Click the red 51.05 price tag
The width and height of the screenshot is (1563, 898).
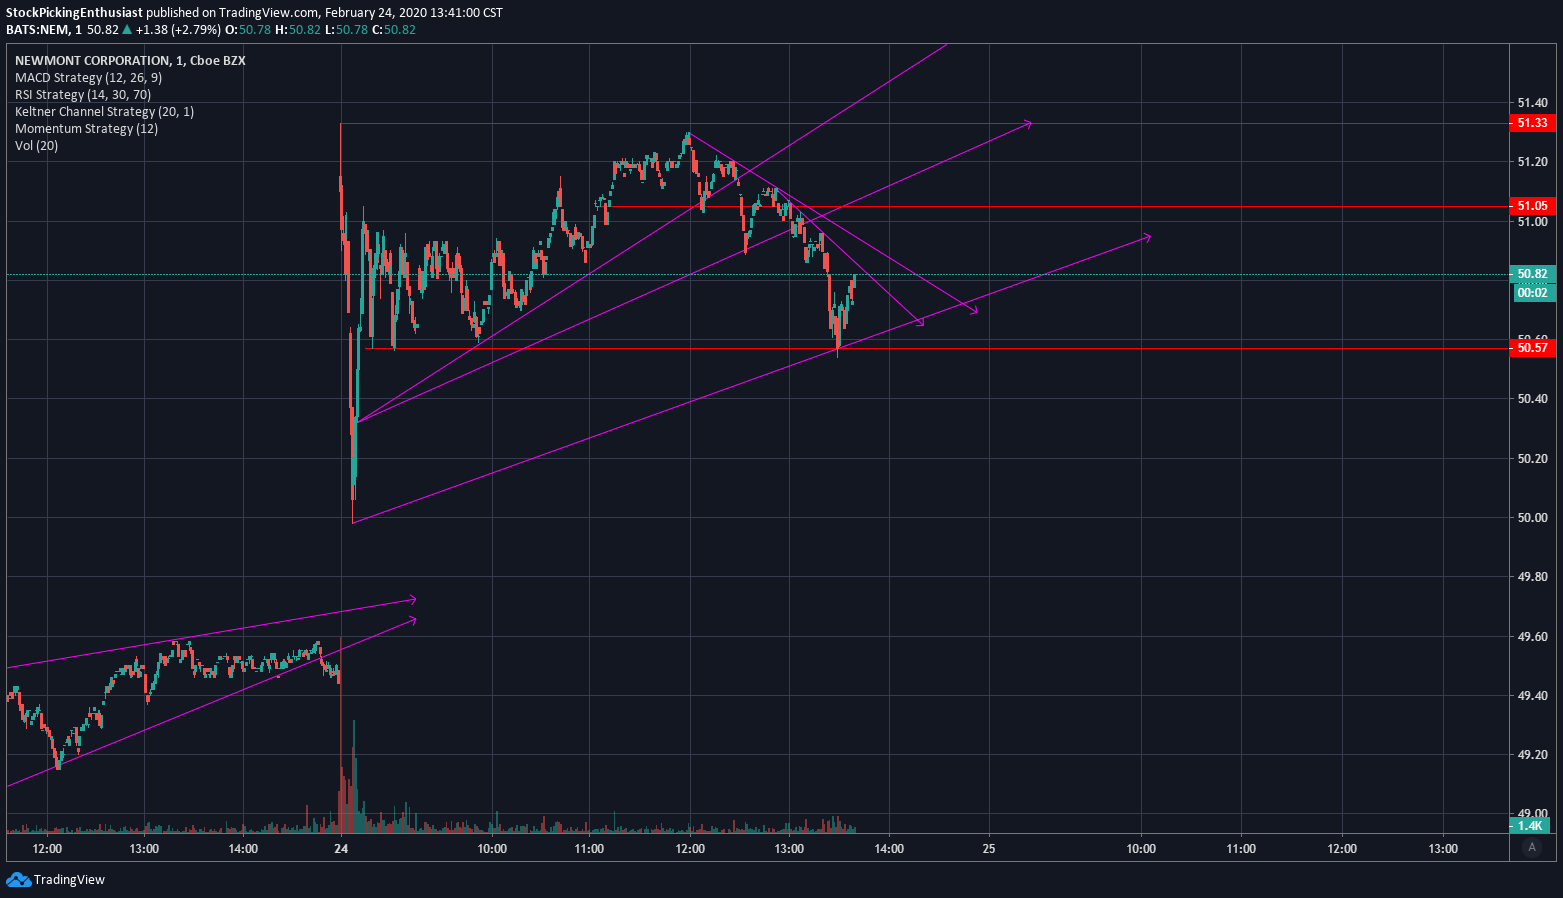(x=1532, y=206)
